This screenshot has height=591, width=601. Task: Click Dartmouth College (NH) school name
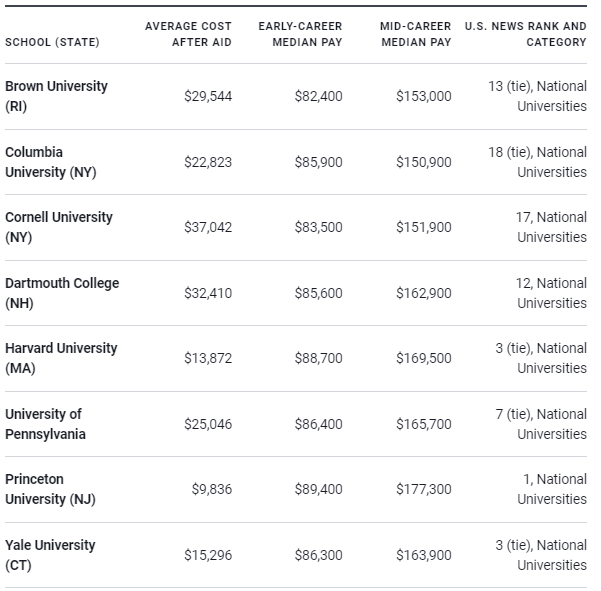tap(62, 293)
